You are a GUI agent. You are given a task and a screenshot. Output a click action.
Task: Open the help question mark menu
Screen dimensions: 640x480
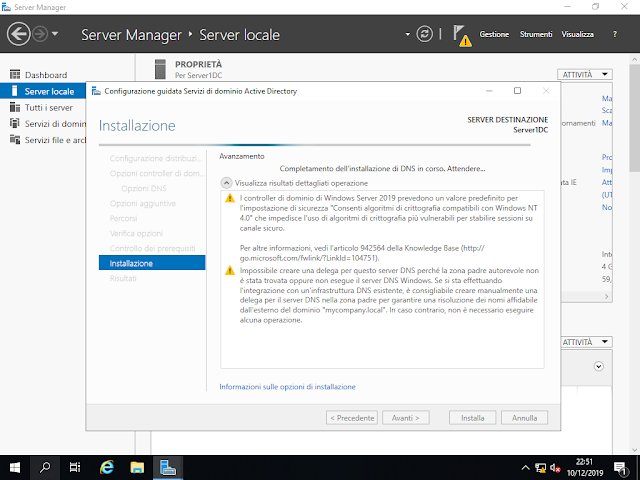pos(615,34)
